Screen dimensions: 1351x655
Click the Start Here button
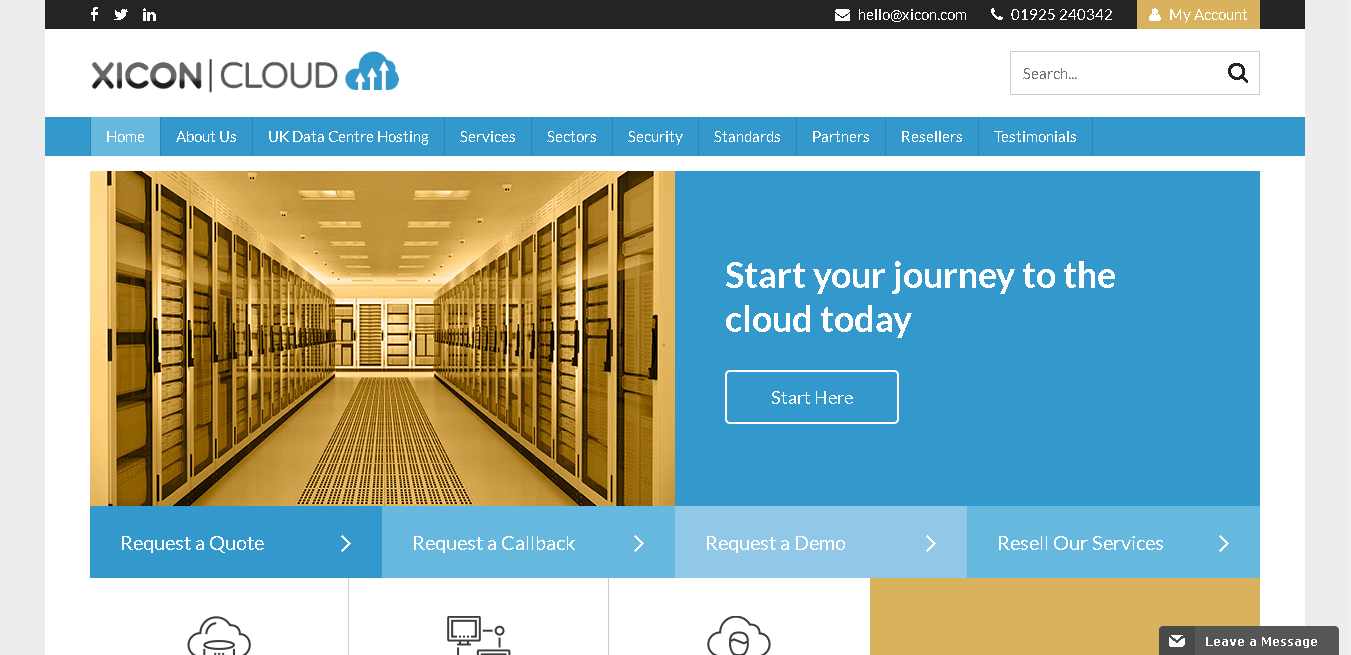click(812, 397)
